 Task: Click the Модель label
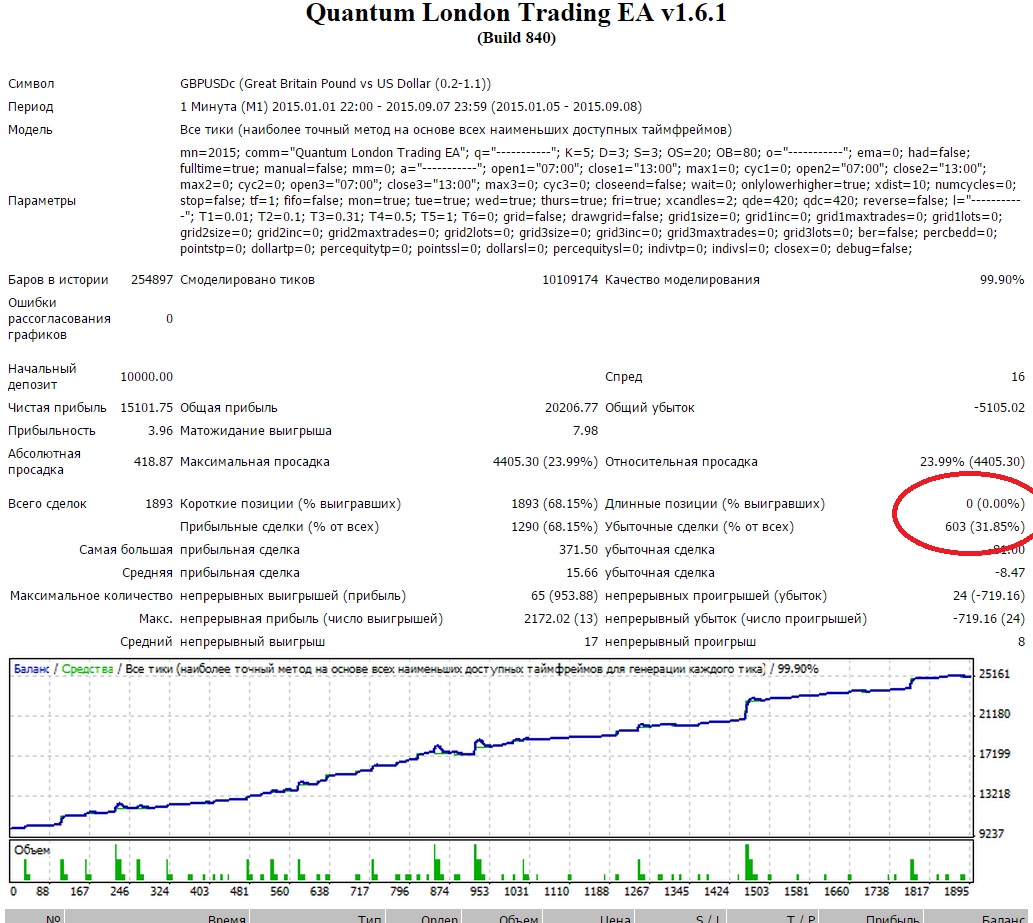click(30, 130)
